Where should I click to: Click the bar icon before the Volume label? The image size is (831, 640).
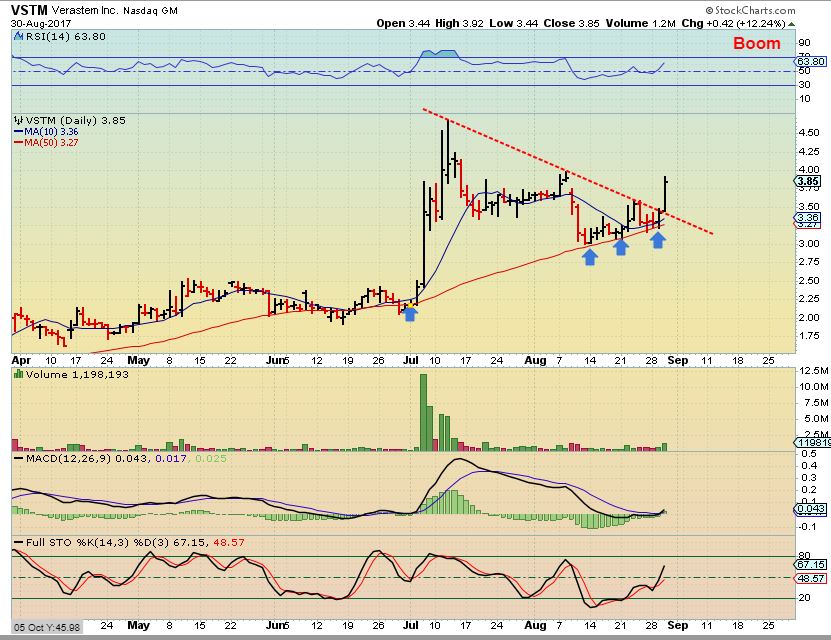tap(19, 374)
